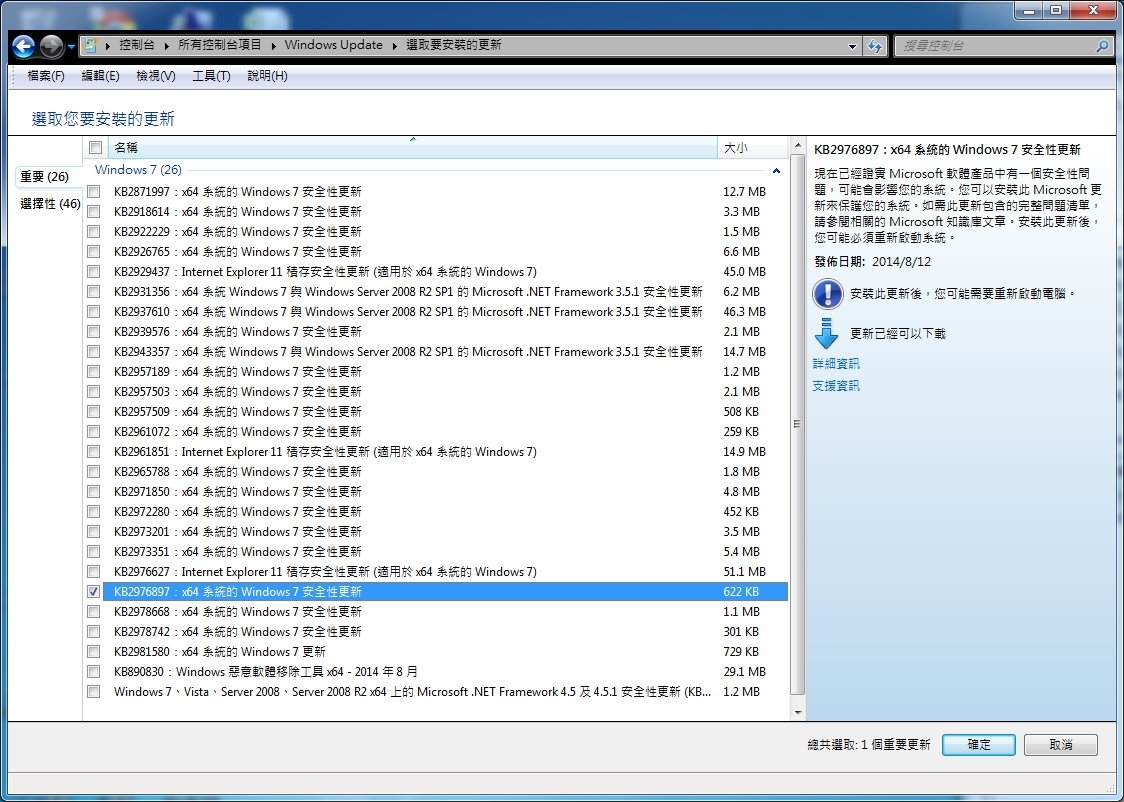Select the KB2922229 update row
The width and height of the screenshot is (1124, 802).
[445, 231]
